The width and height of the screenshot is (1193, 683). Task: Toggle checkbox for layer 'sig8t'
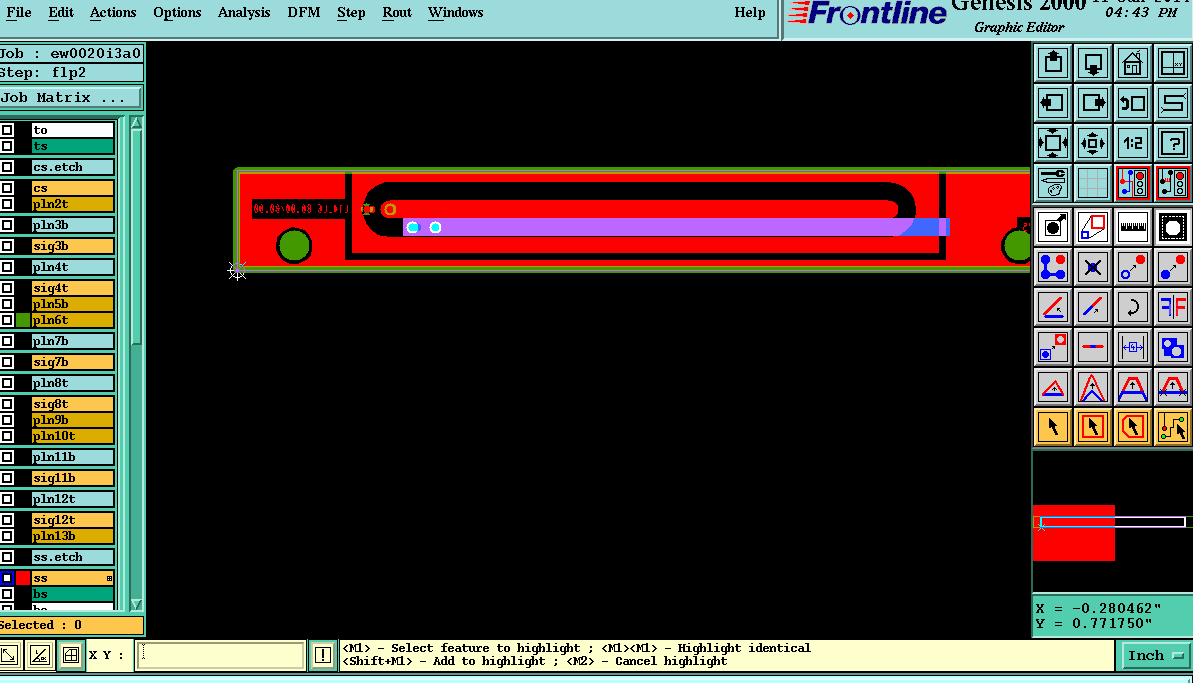(x=8, y=404)
